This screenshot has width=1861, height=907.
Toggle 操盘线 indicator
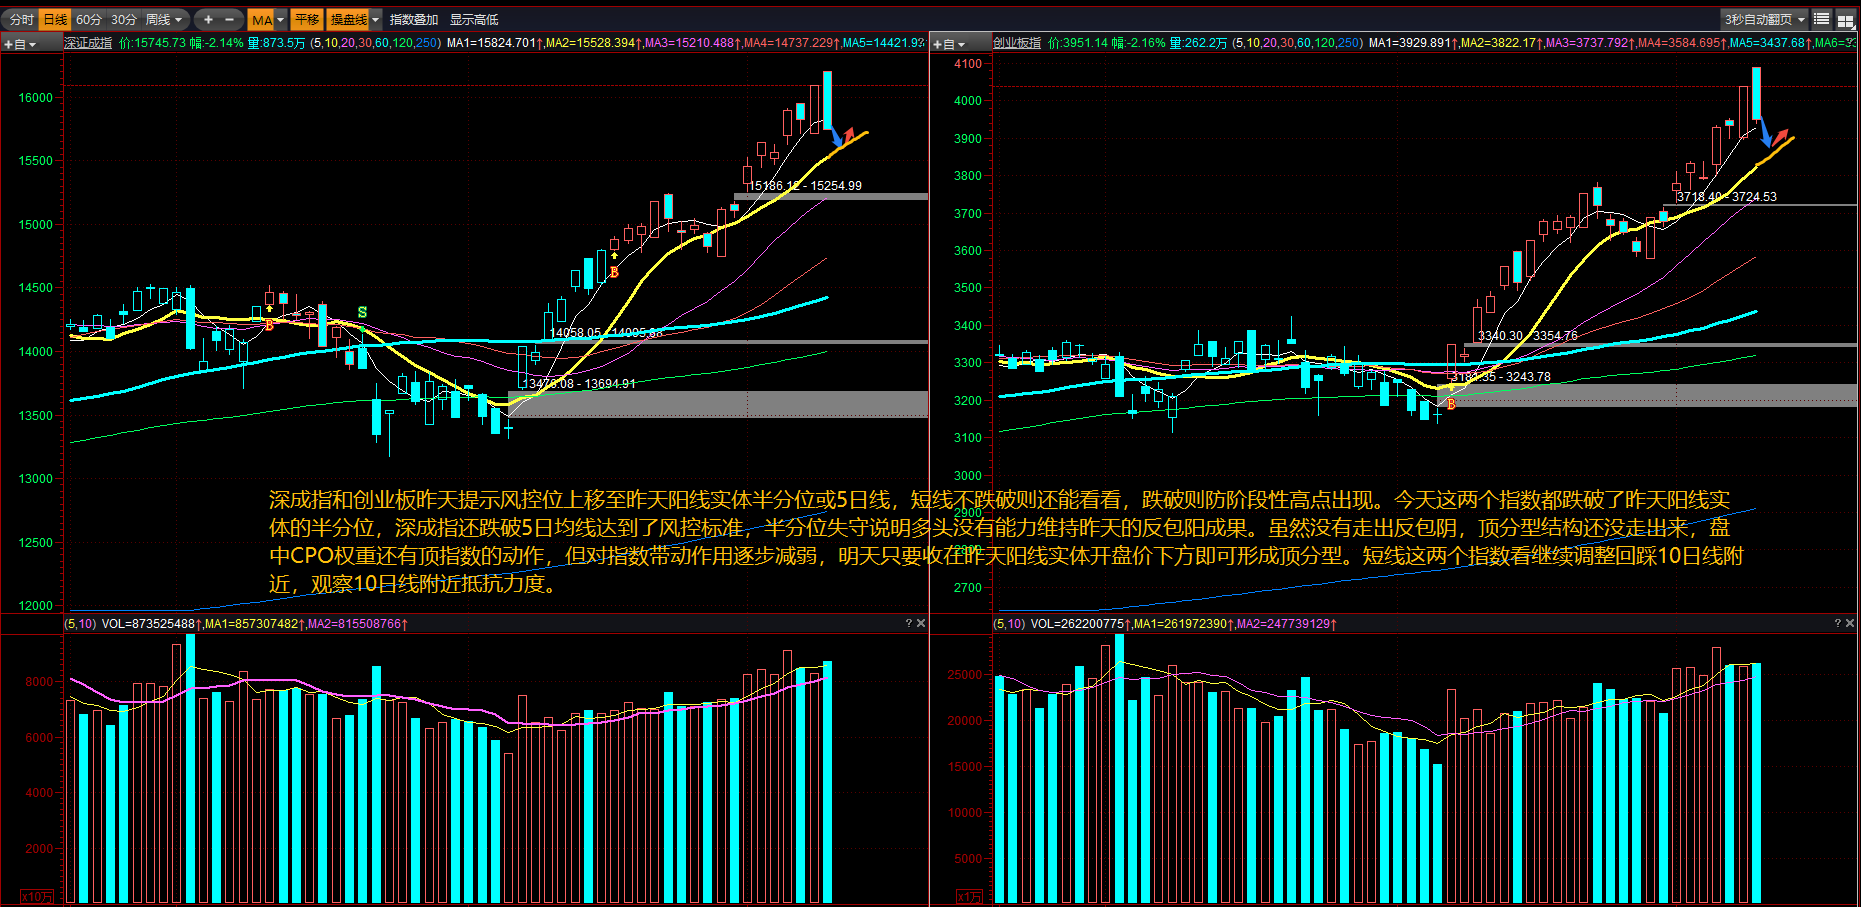click(x=348, y=19)
